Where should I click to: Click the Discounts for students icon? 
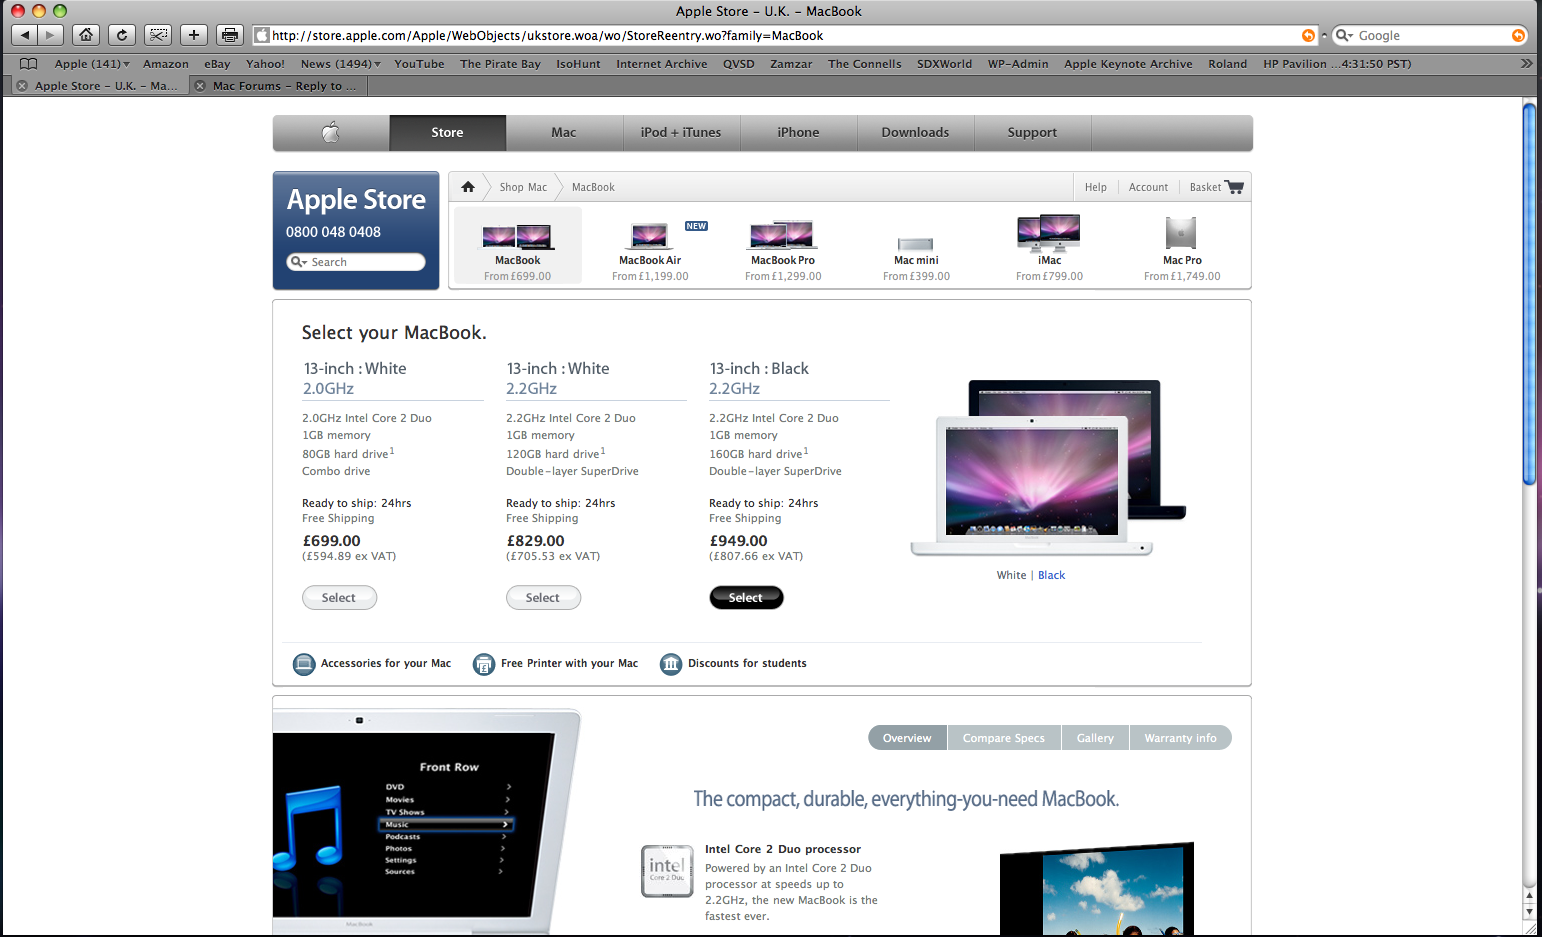click(x=671, y=664)
